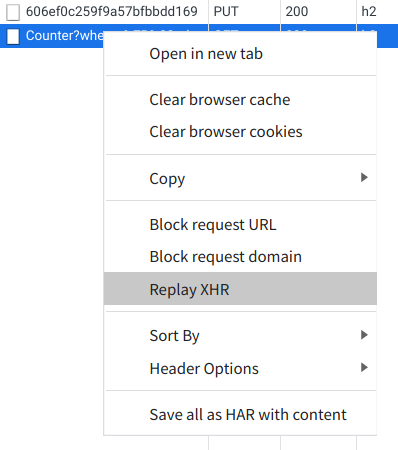
Task: Open the Sort By submenu
Action: pyautogui.click(x=240, y=335)
